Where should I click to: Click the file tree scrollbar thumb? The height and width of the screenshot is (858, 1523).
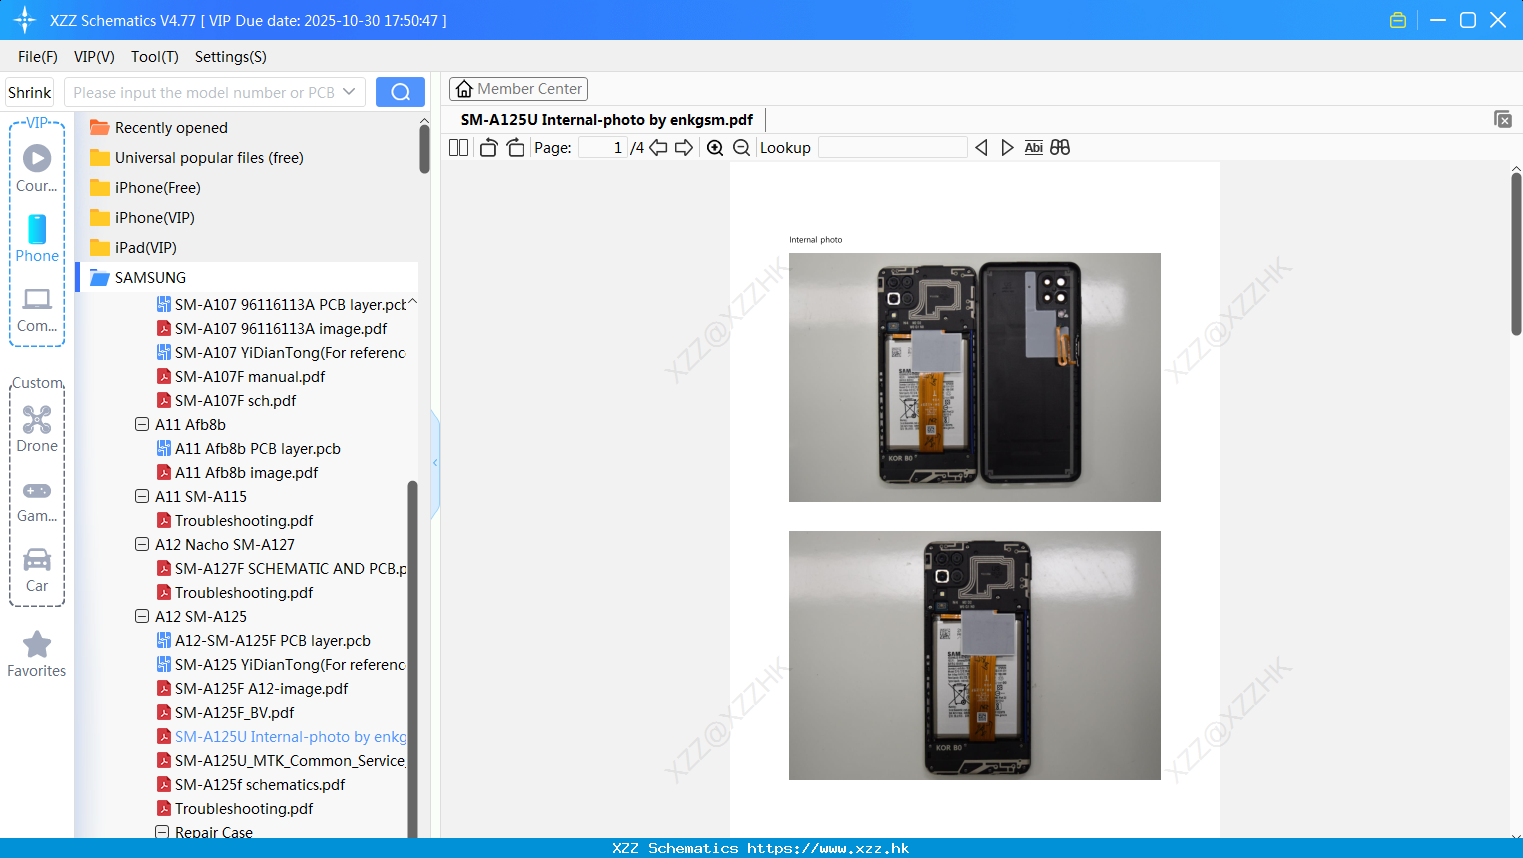coord(412,660)
